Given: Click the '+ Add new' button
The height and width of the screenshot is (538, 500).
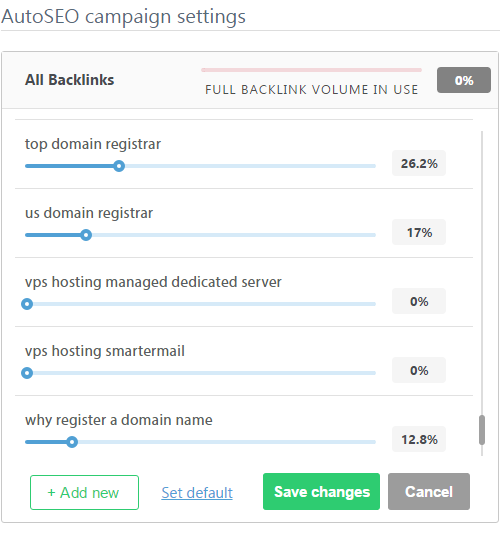Looking at the screenshot, I should 84,492.
